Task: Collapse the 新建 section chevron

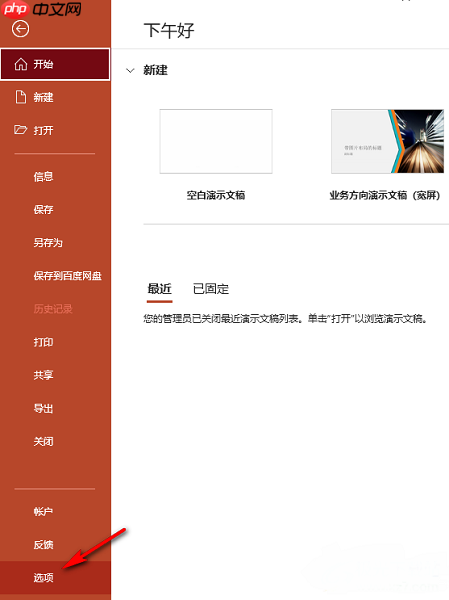Action: pos(130,70)
